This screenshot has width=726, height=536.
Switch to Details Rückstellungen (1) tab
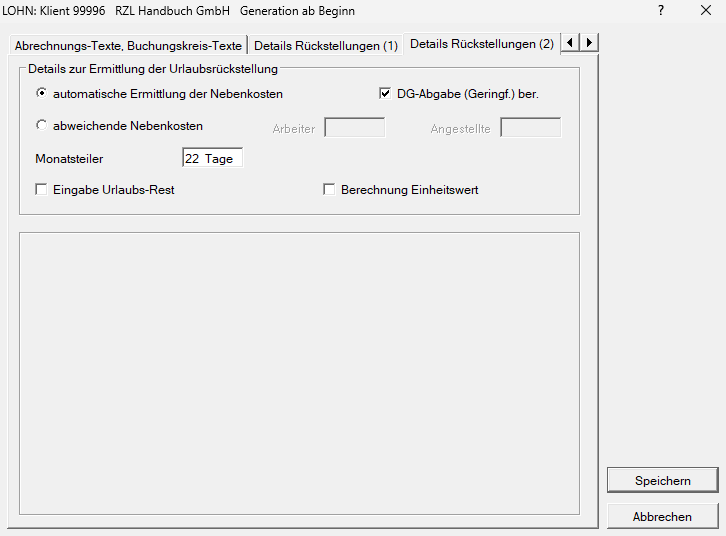[x=325, y=46]
